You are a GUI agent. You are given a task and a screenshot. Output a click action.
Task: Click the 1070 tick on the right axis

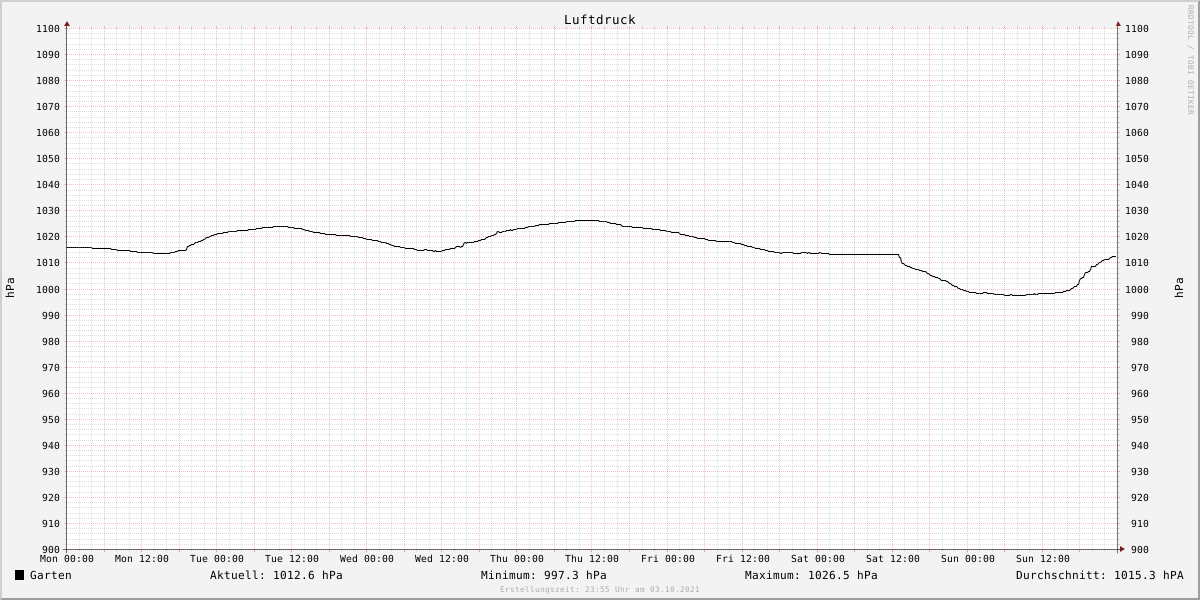1136,107
